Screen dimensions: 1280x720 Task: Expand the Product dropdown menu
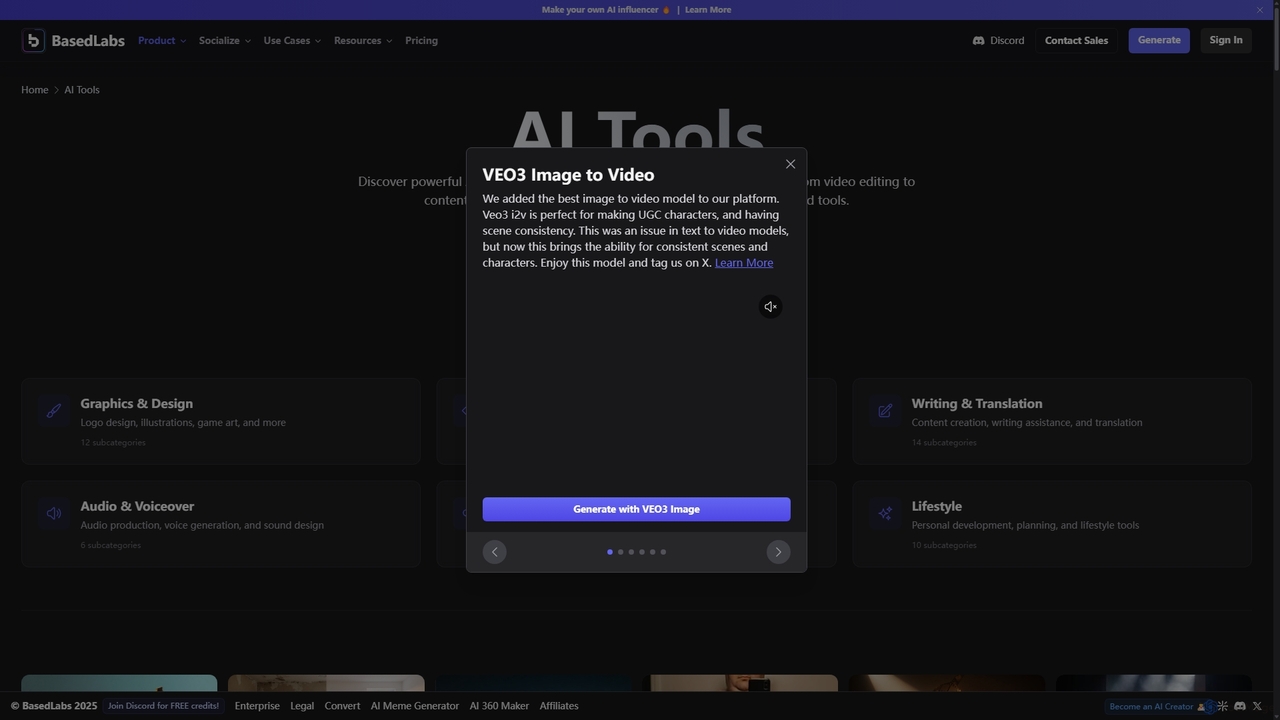click(x=162, y=41)
